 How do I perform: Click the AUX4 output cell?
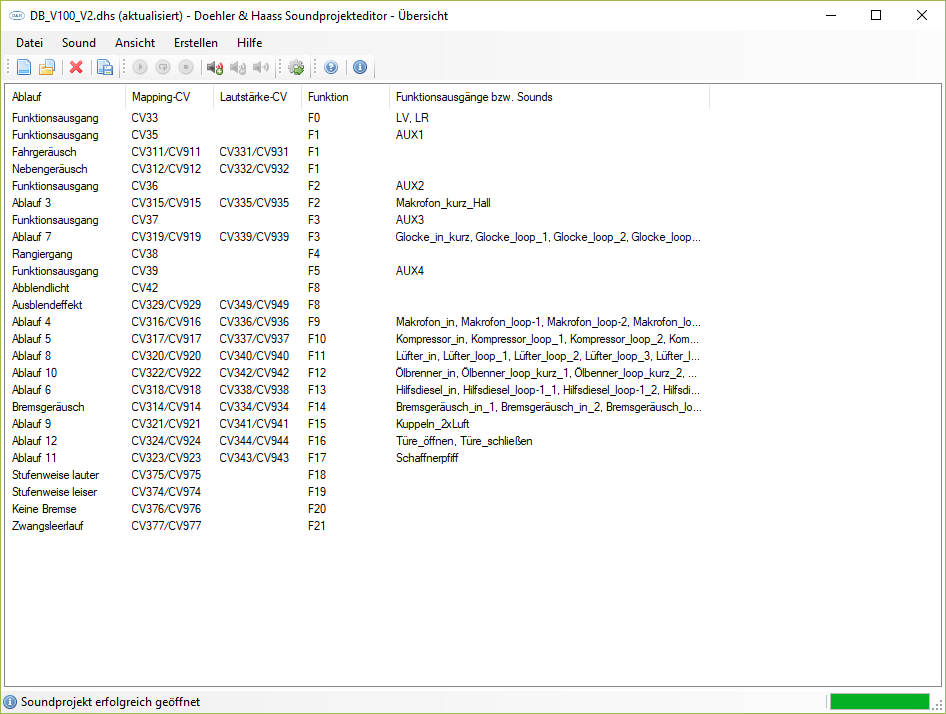point(410,271)
